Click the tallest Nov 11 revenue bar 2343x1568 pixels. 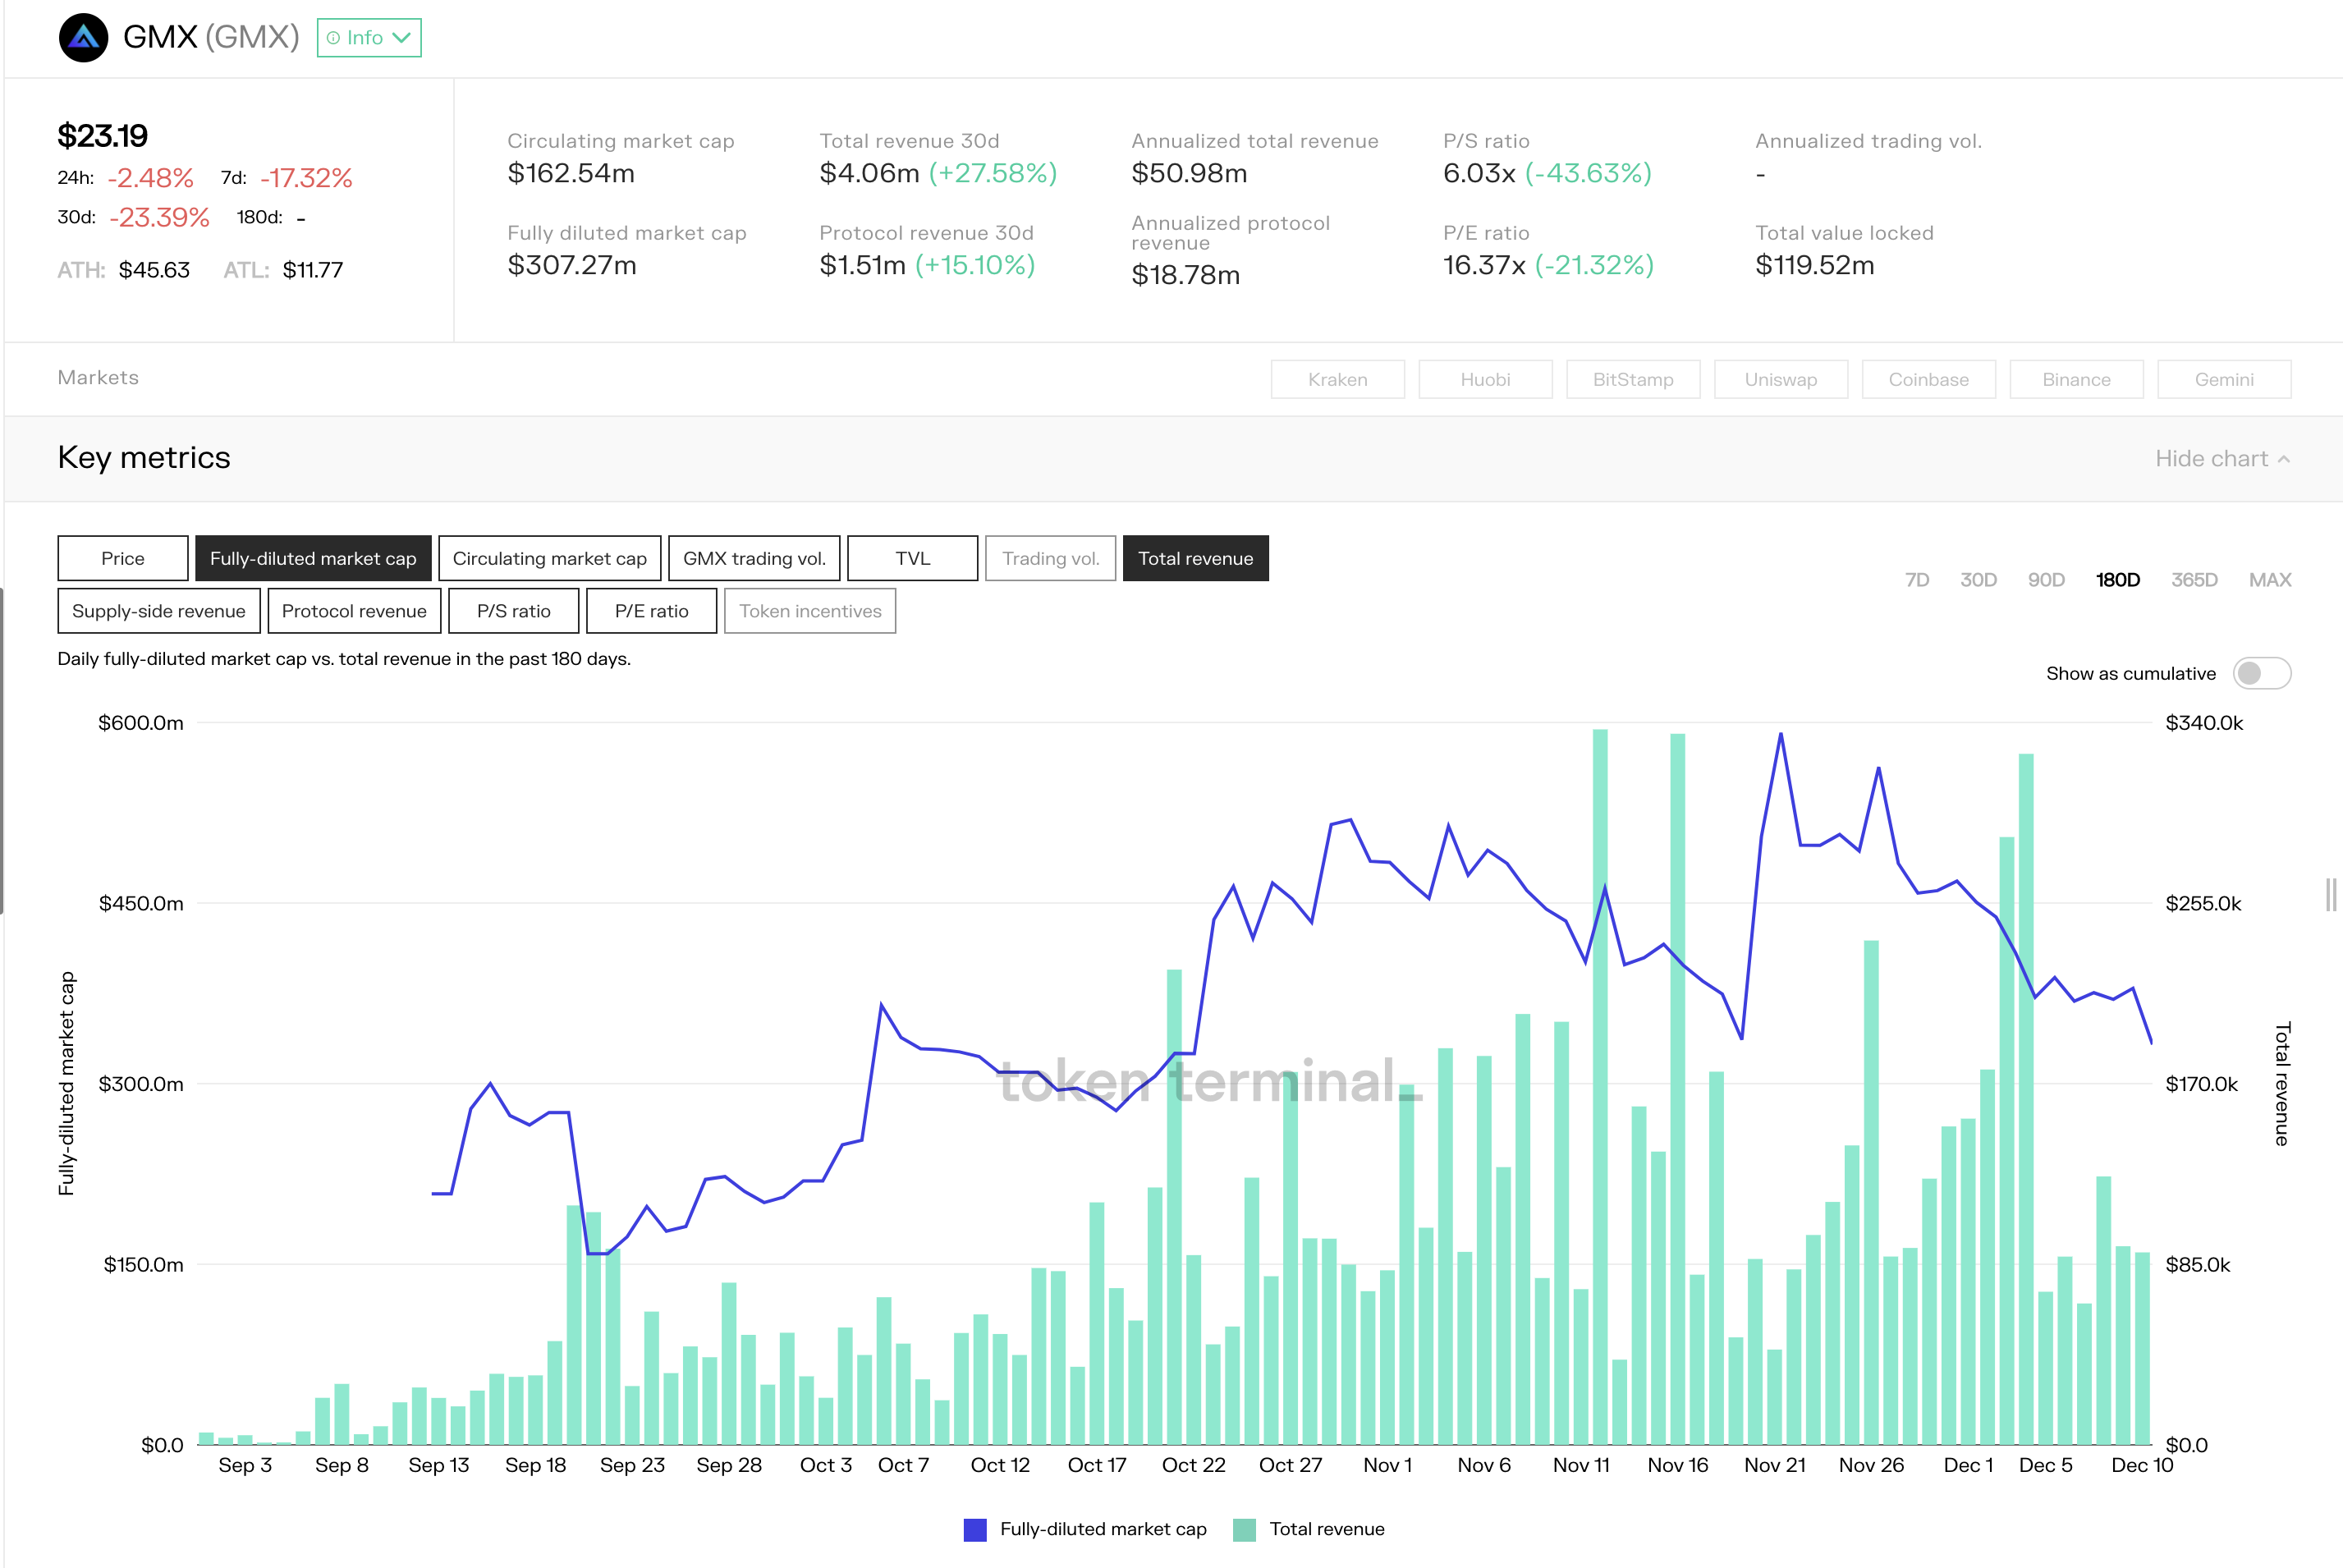1600,1100
